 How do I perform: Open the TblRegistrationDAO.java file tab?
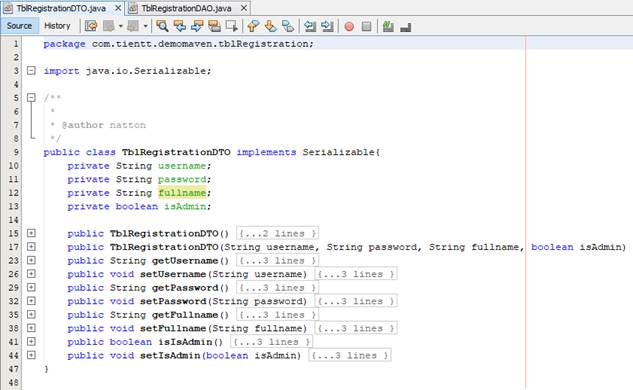(187, 8)
